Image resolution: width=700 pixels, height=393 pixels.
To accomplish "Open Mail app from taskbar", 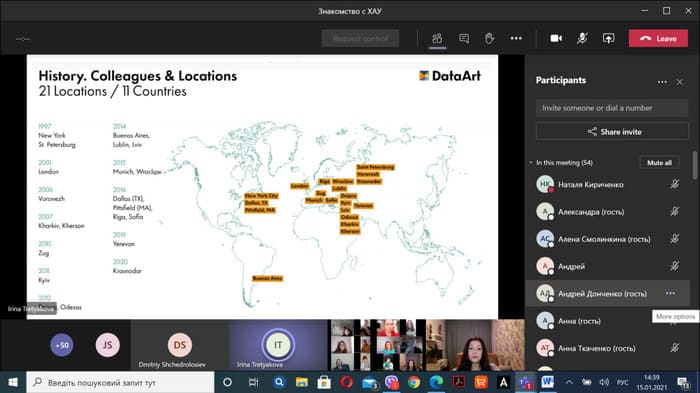I will (370, 382).
